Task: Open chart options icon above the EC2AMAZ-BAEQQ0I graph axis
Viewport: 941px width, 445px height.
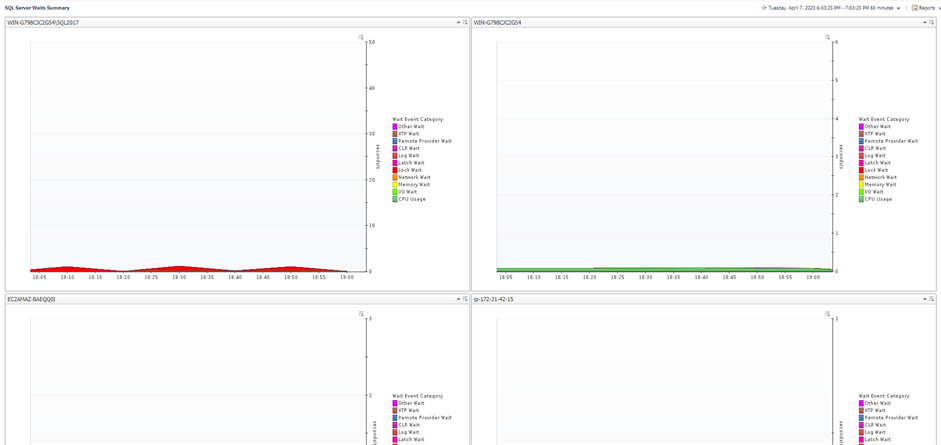Action: tap(361, 314)
